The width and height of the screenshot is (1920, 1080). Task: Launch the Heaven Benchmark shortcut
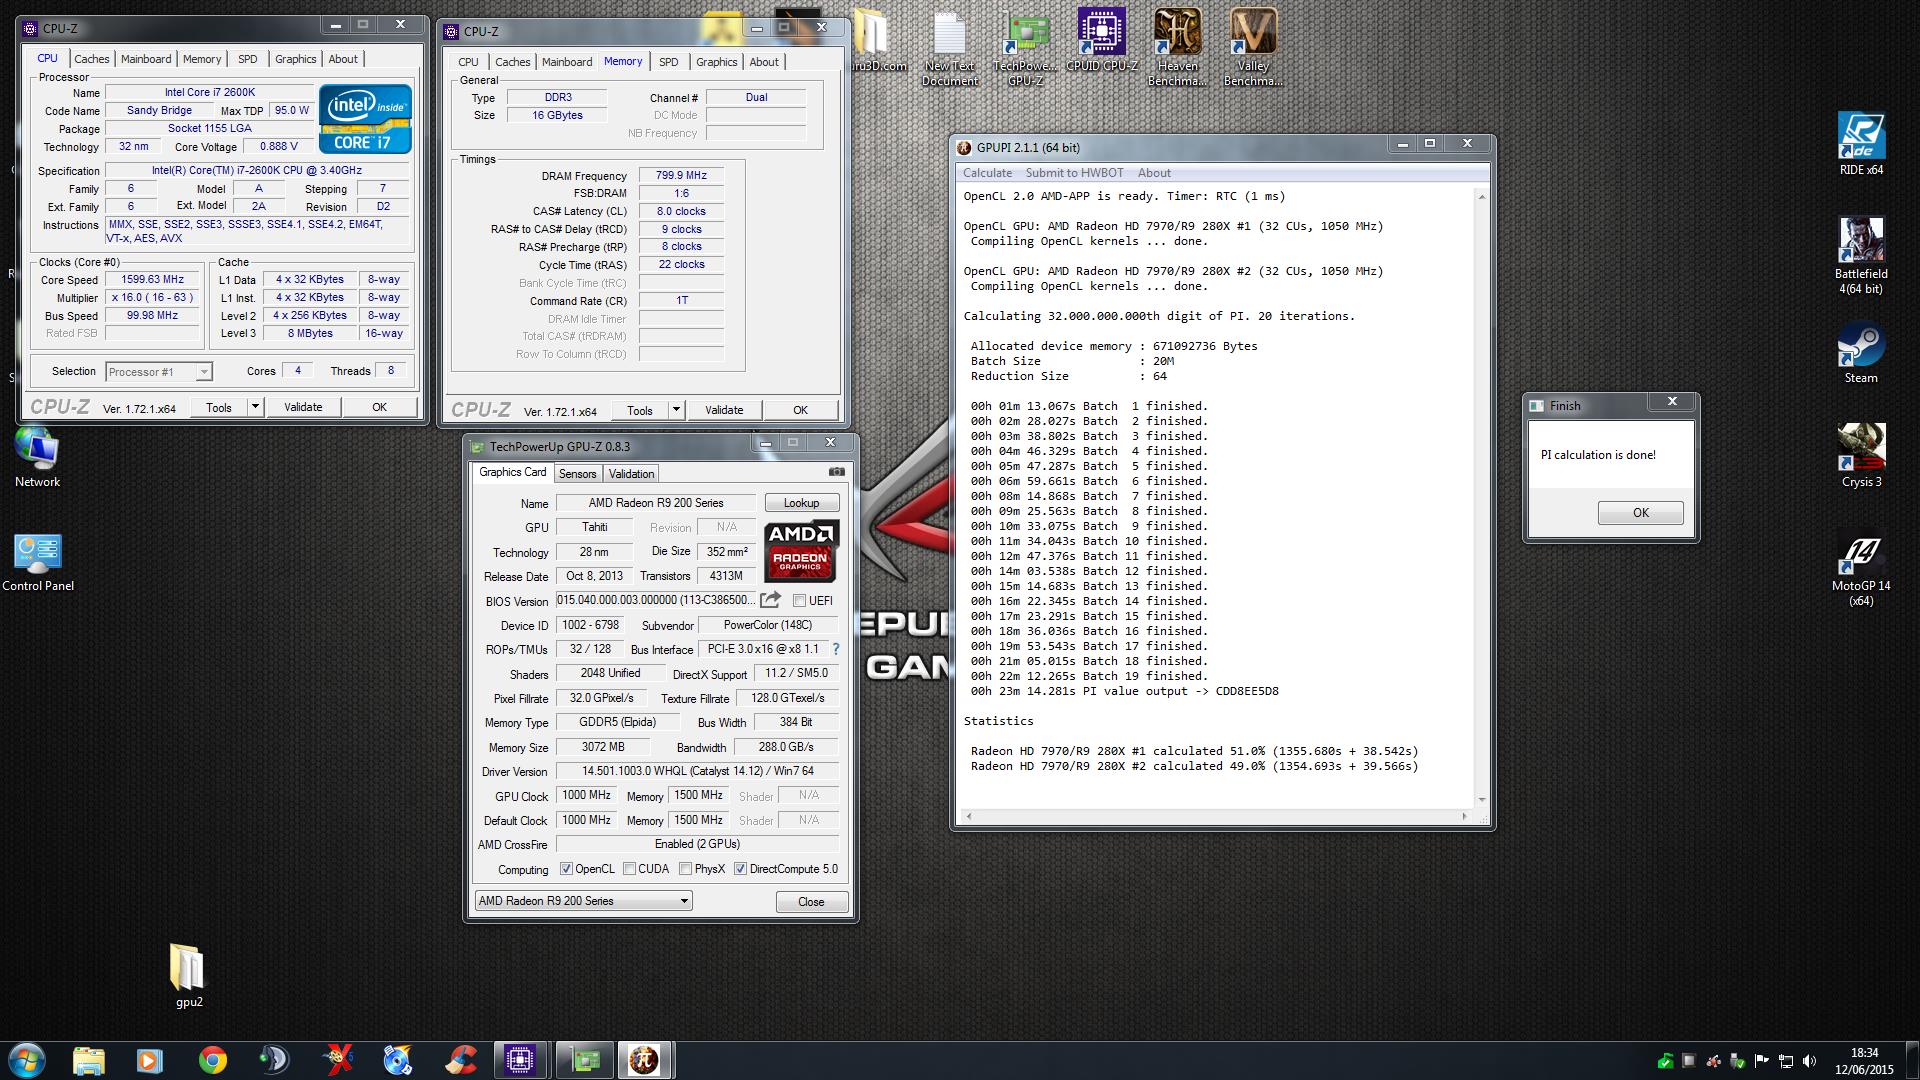[1177, 46]
